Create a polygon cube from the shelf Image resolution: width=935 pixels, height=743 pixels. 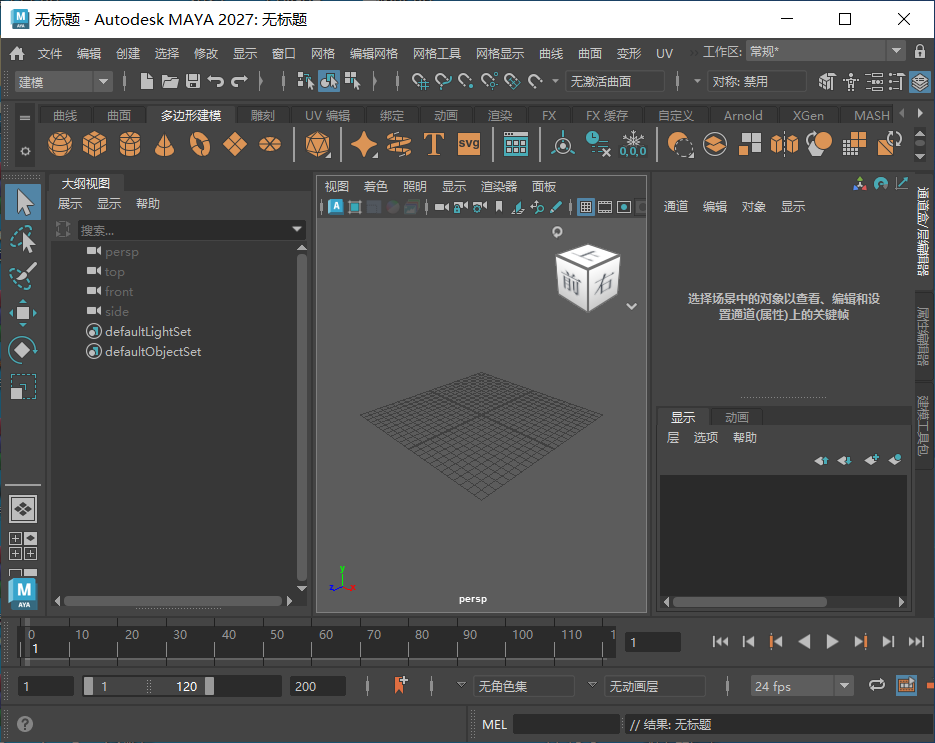click(x=96, y=145)
